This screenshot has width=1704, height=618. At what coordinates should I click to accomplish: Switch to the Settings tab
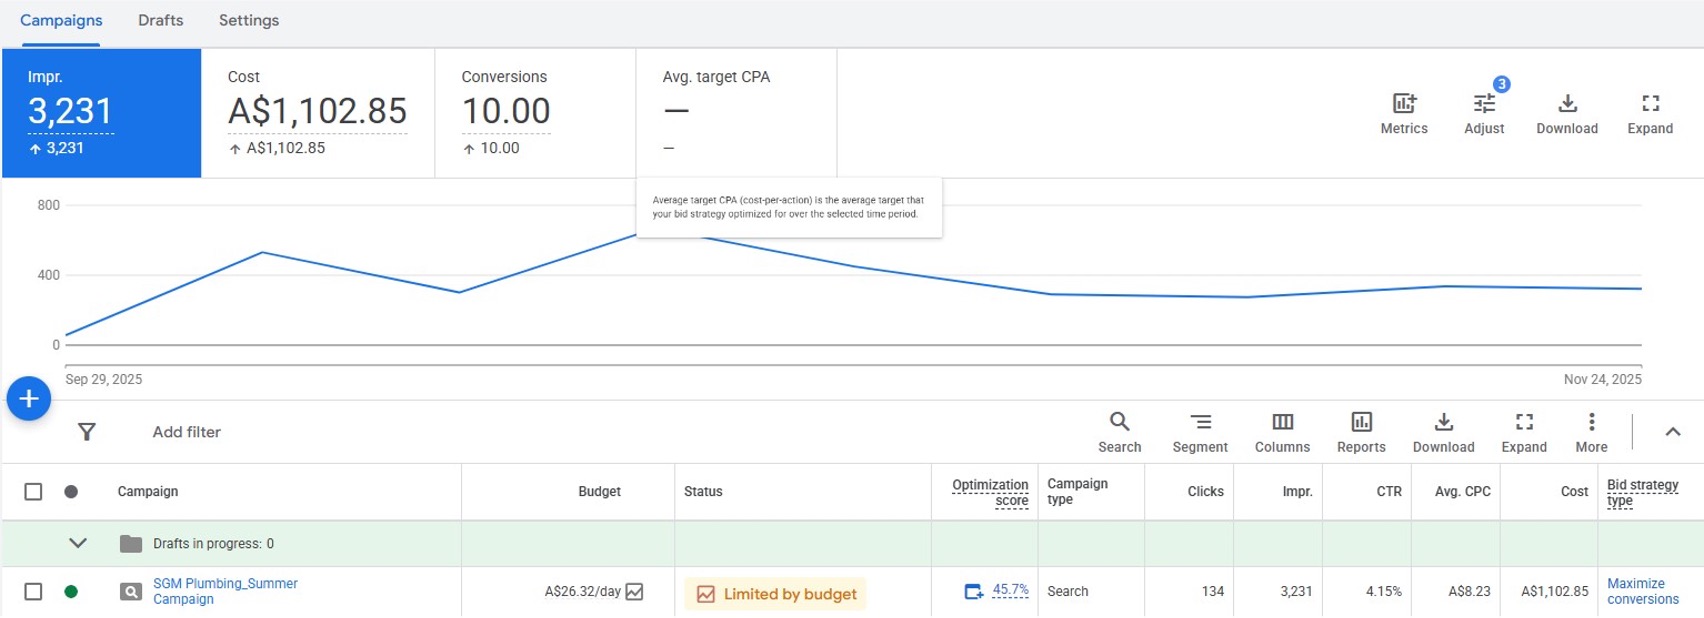coord(249,21)
